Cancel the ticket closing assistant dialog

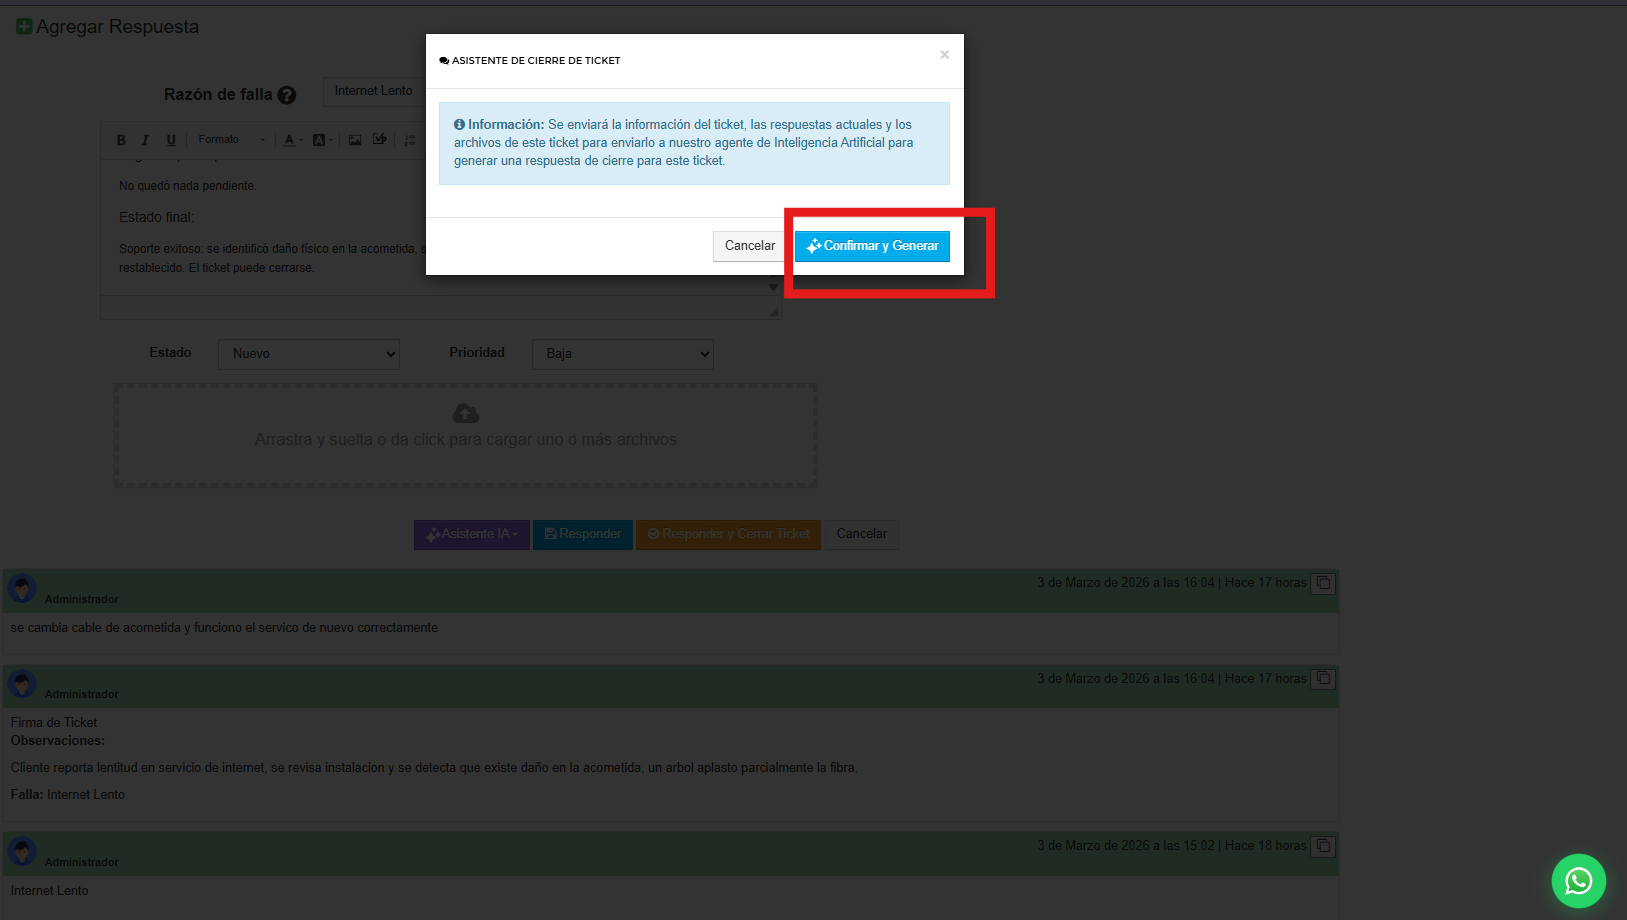point(749,246)
